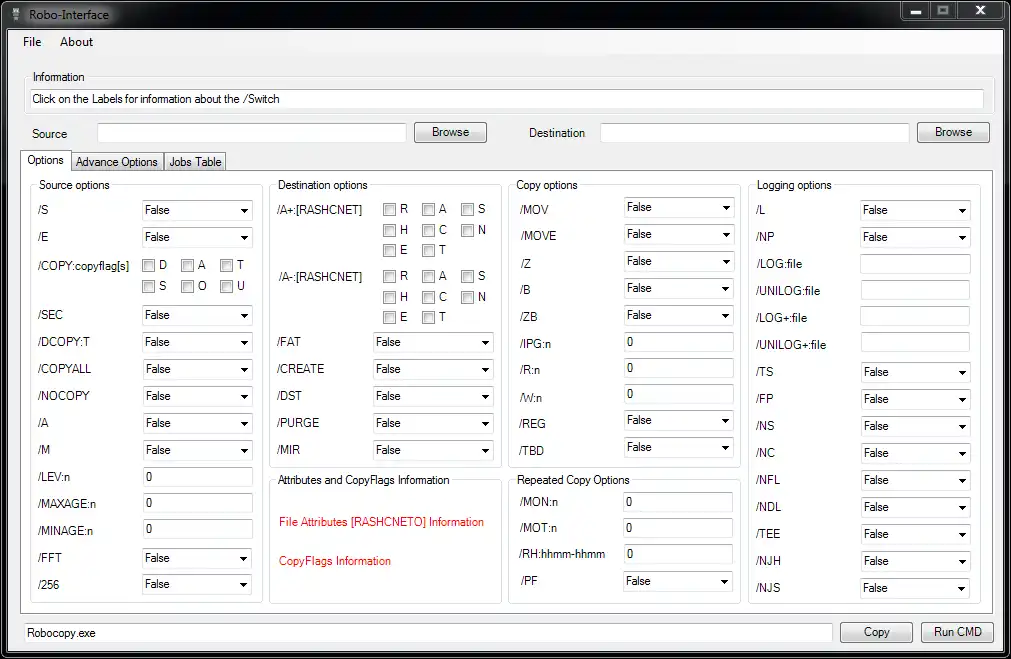Click the Copy button
The height and width of the screenshot is (659, 1011).
click(x=876, y=632)
